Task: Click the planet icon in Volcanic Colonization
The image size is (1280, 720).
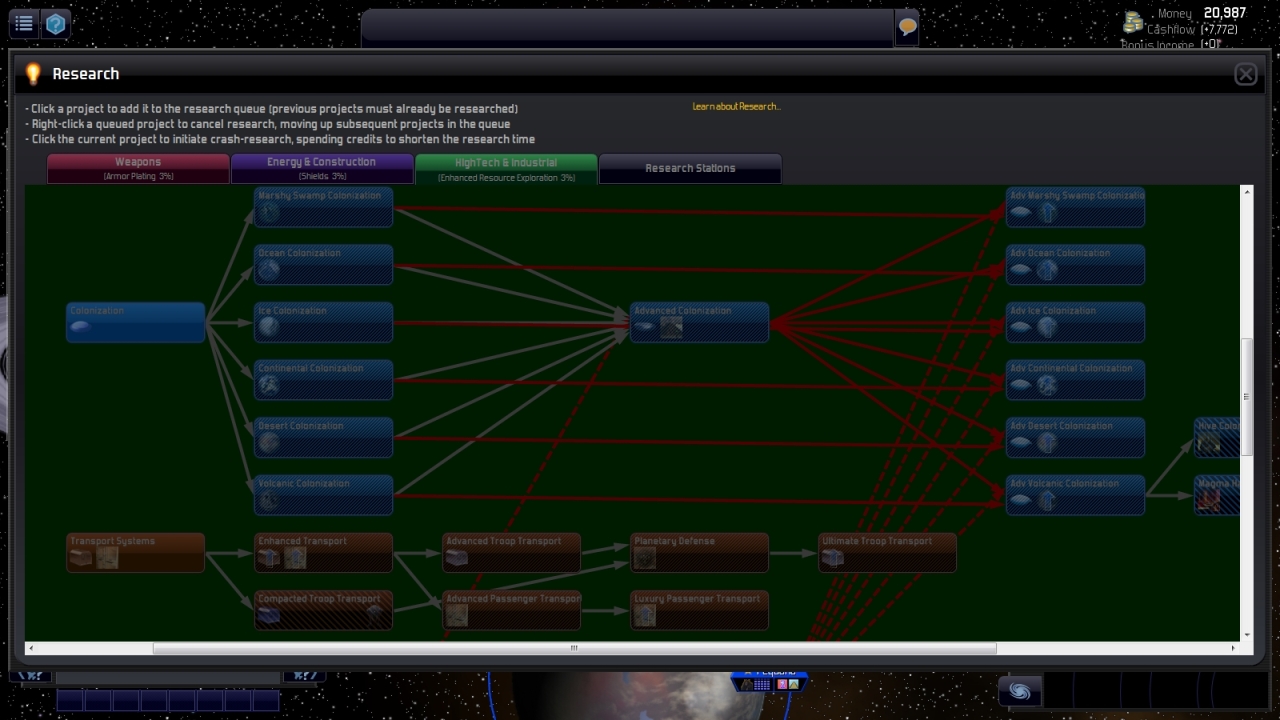Action: pos(269,500)
